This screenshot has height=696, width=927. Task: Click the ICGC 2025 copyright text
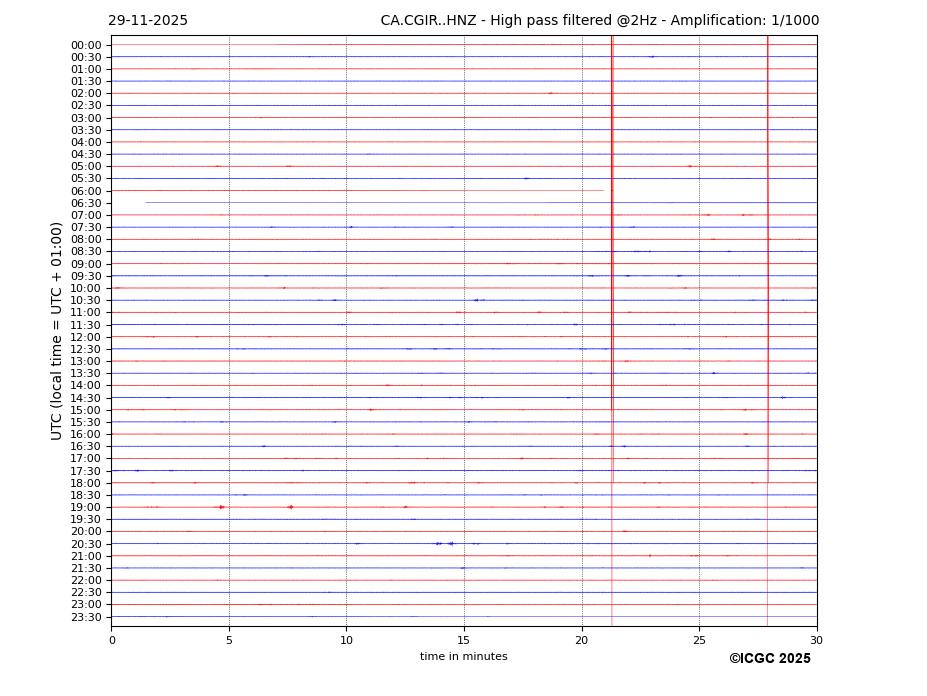tap(769, 659)
